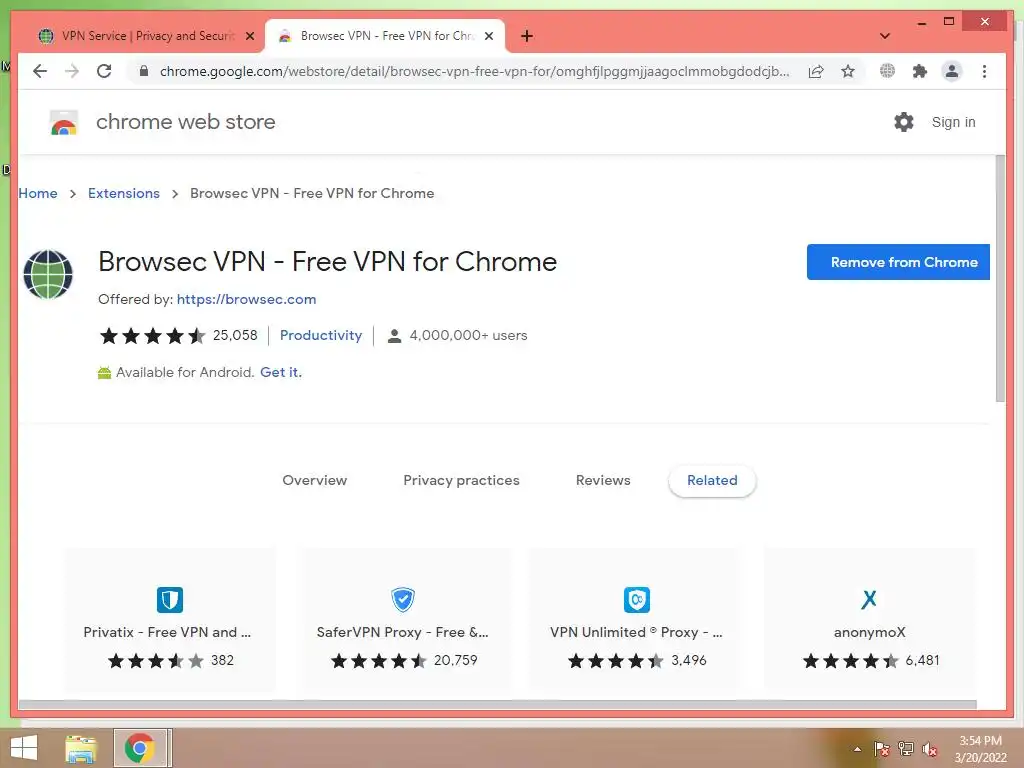The width and height of the screenshot is (1024, 768).
Task: Close the Browsec VPN tab
Action: coord(488,36)
